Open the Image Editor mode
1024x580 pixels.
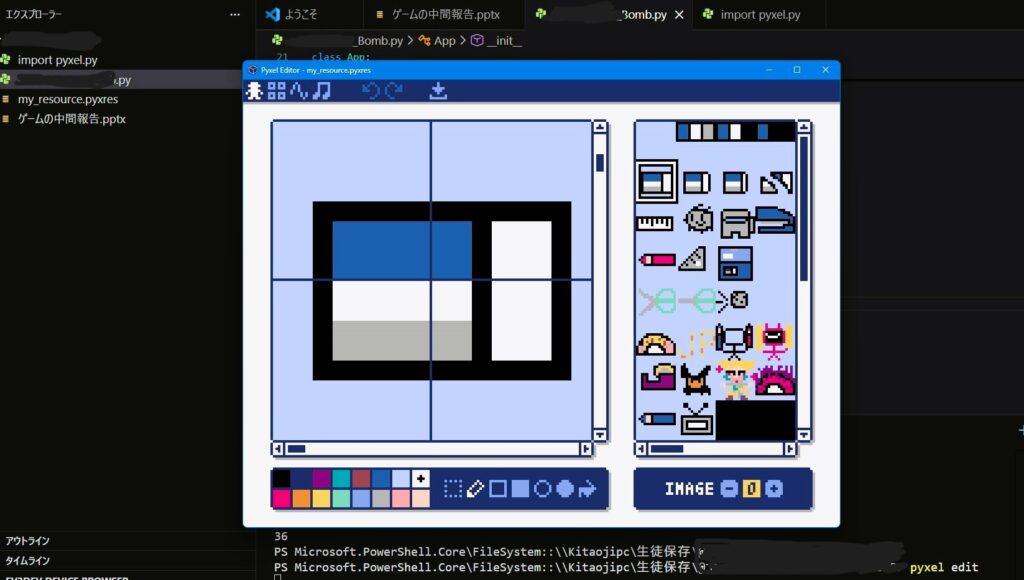tap(255, 91)
